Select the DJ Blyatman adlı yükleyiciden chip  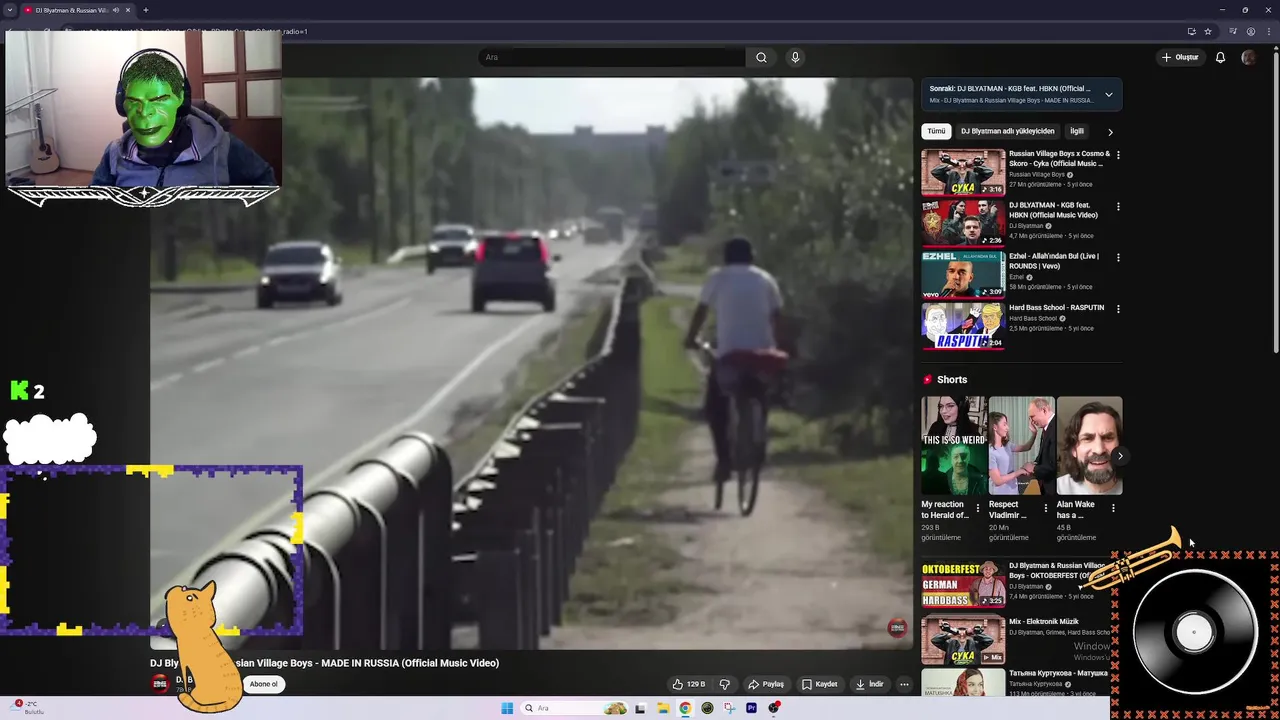1007,131
